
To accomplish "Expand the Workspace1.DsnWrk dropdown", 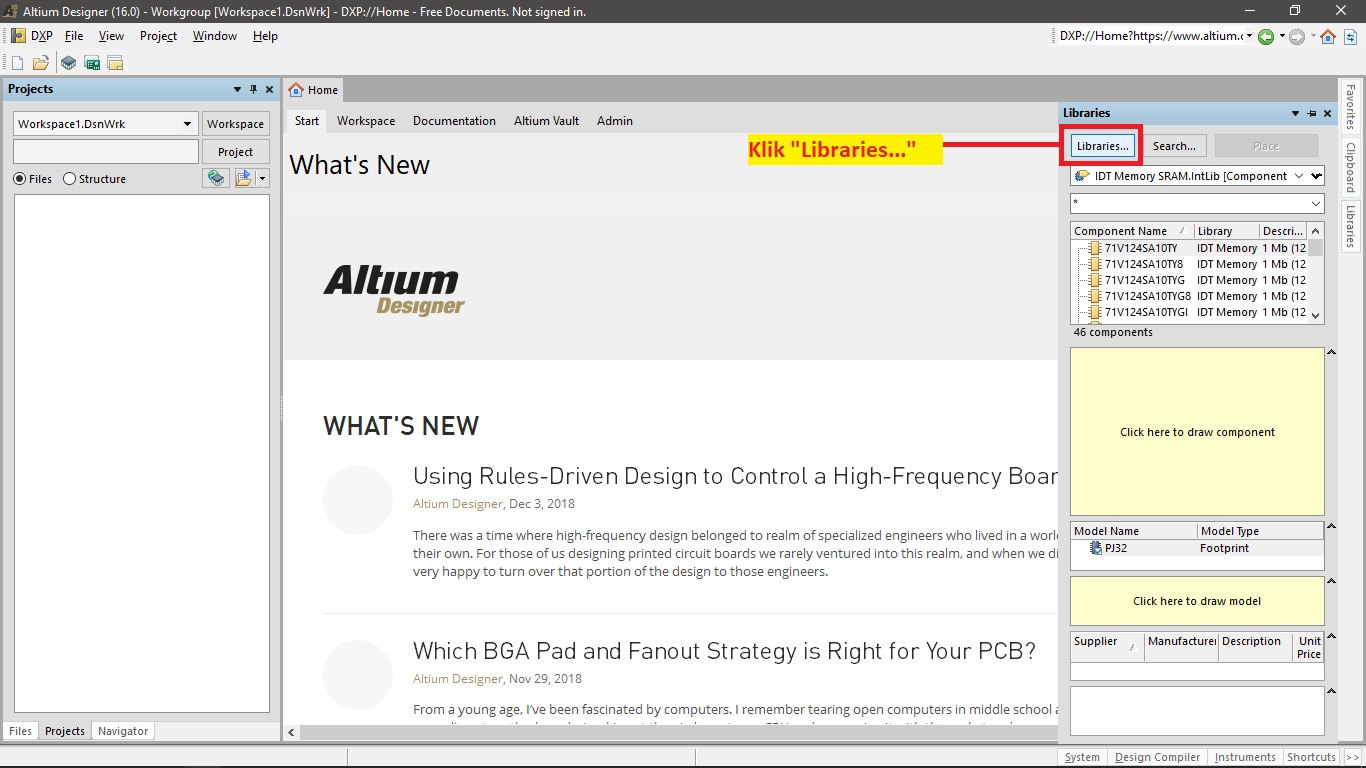I will 187,124.
